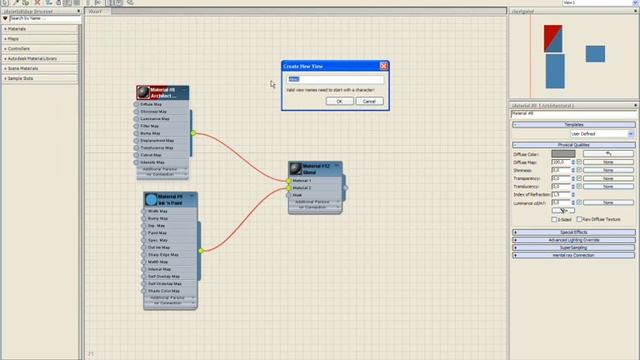Image resolution: width=640 pixels, height=360 pixels.
Task: Enable the Raw Diffuse Texture checkbox
Action: (579, 219)
